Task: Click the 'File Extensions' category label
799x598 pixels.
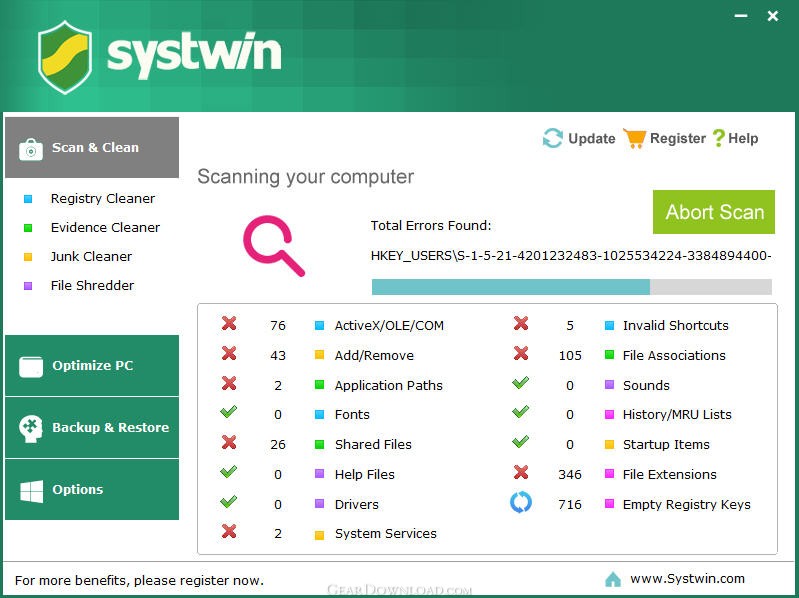Action: (x=670, y=475)
